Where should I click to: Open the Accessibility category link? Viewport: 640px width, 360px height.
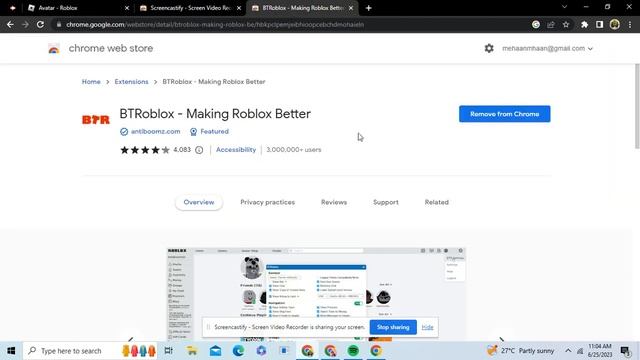236,150
